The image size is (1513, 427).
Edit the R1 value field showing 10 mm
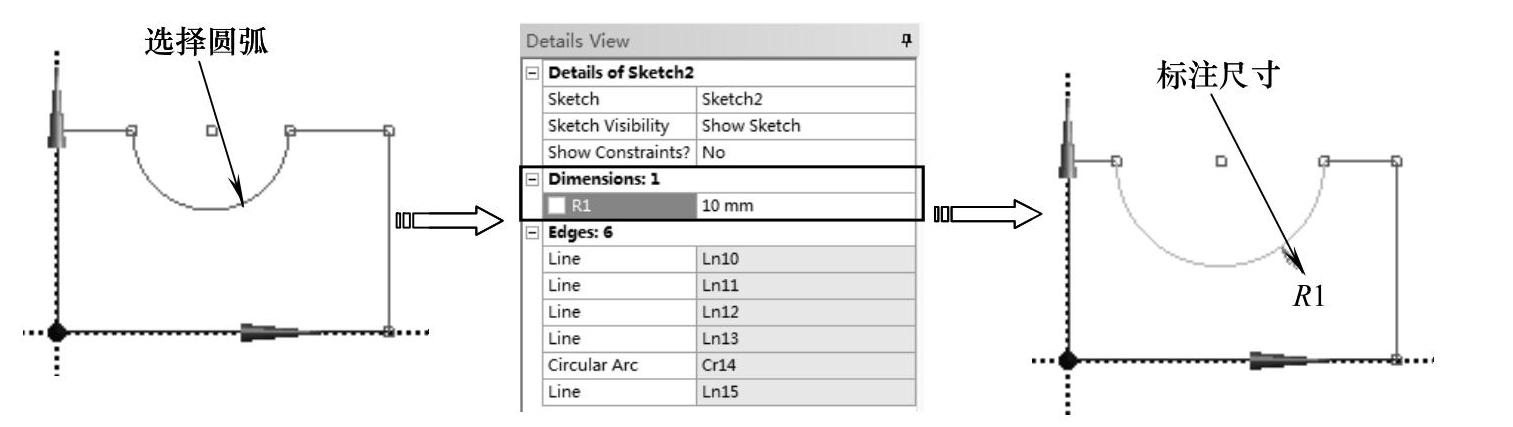tap(804, 206)
